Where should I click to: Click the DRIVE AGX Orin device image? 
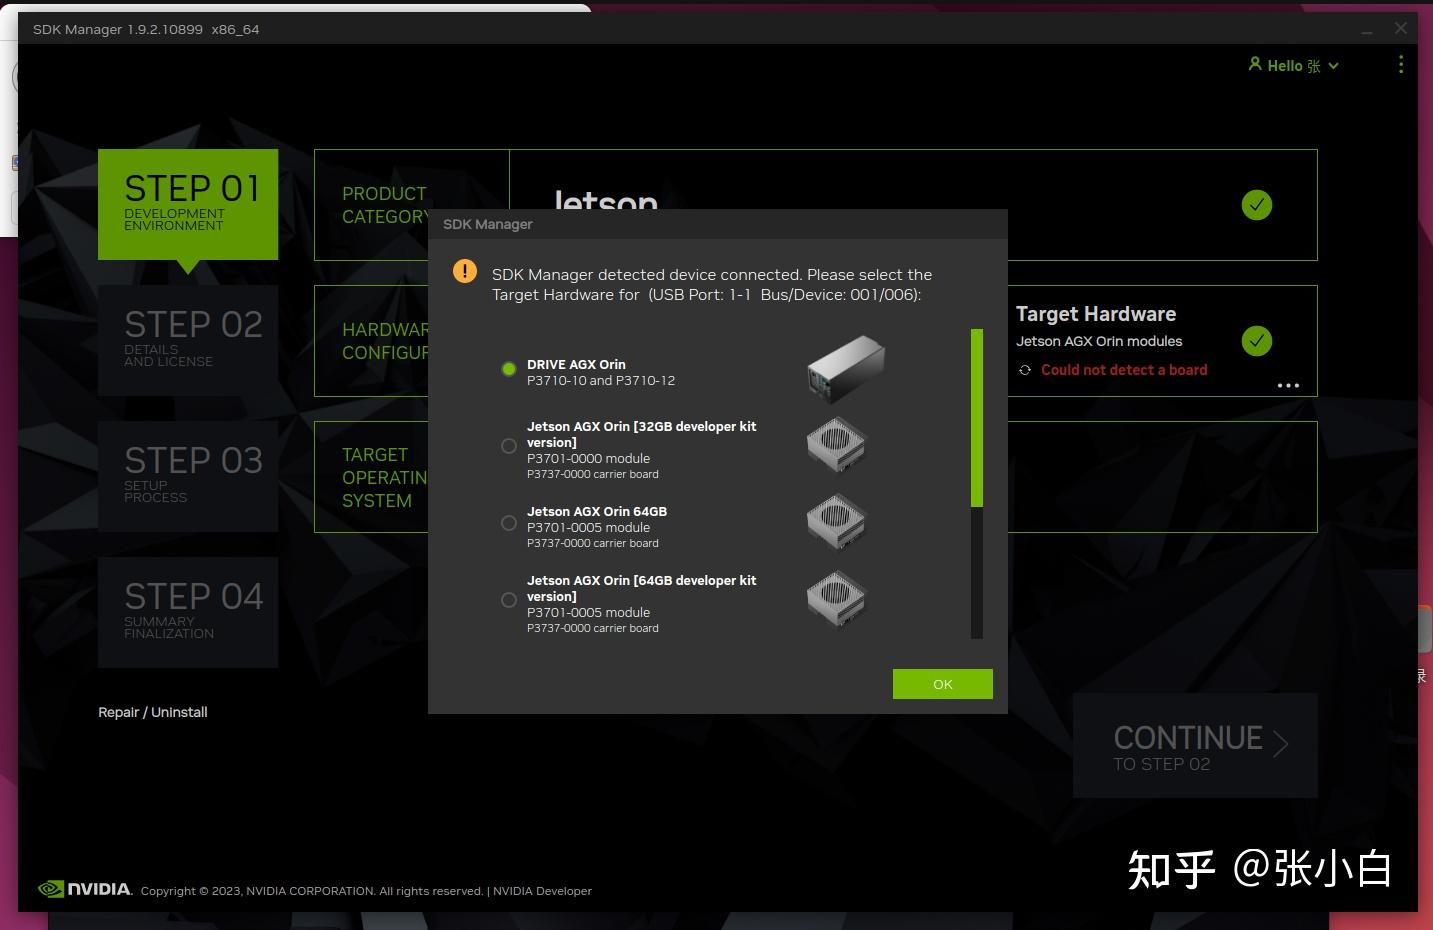click(844, 369)
